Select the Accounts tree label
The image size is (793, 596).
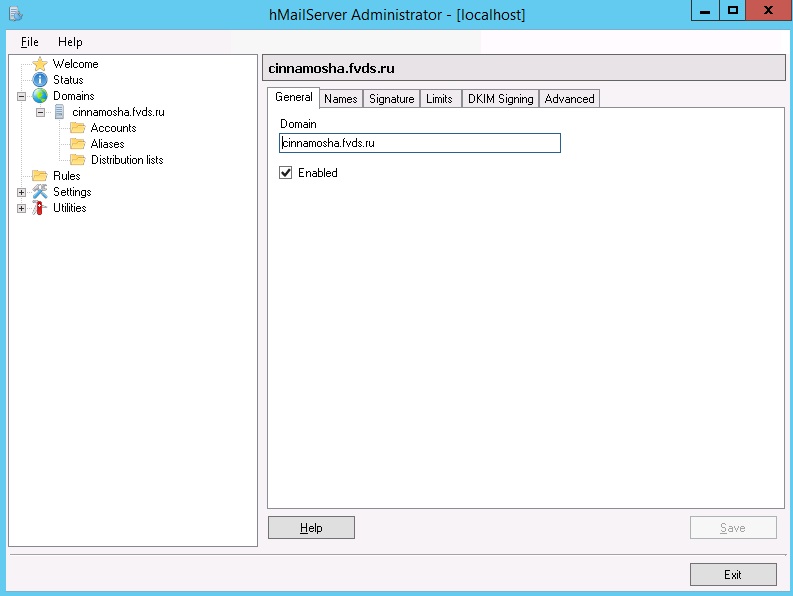(113, 128)
